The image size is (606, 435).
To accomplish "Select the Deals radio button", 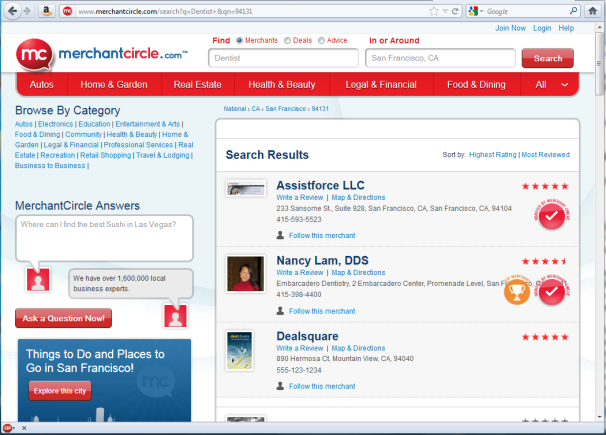I will click(287, 40).
